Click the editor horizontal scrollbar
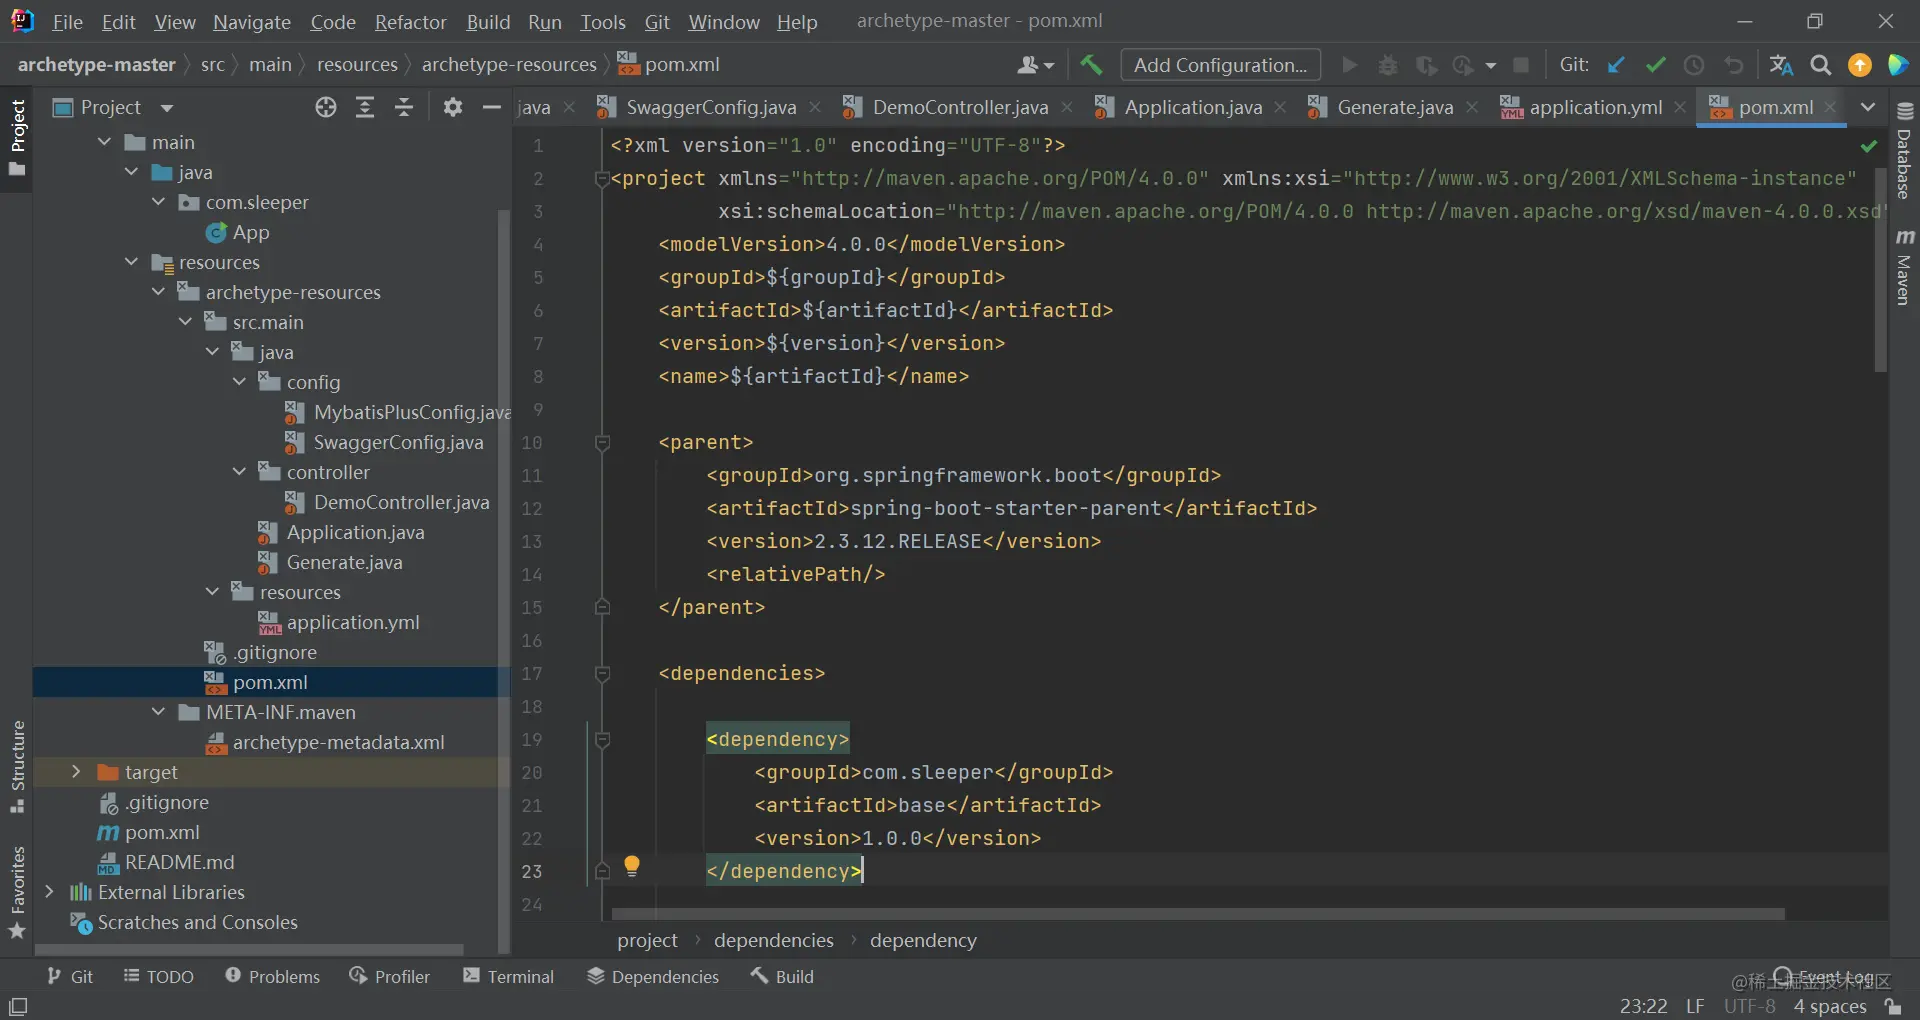 (1198, 914)
